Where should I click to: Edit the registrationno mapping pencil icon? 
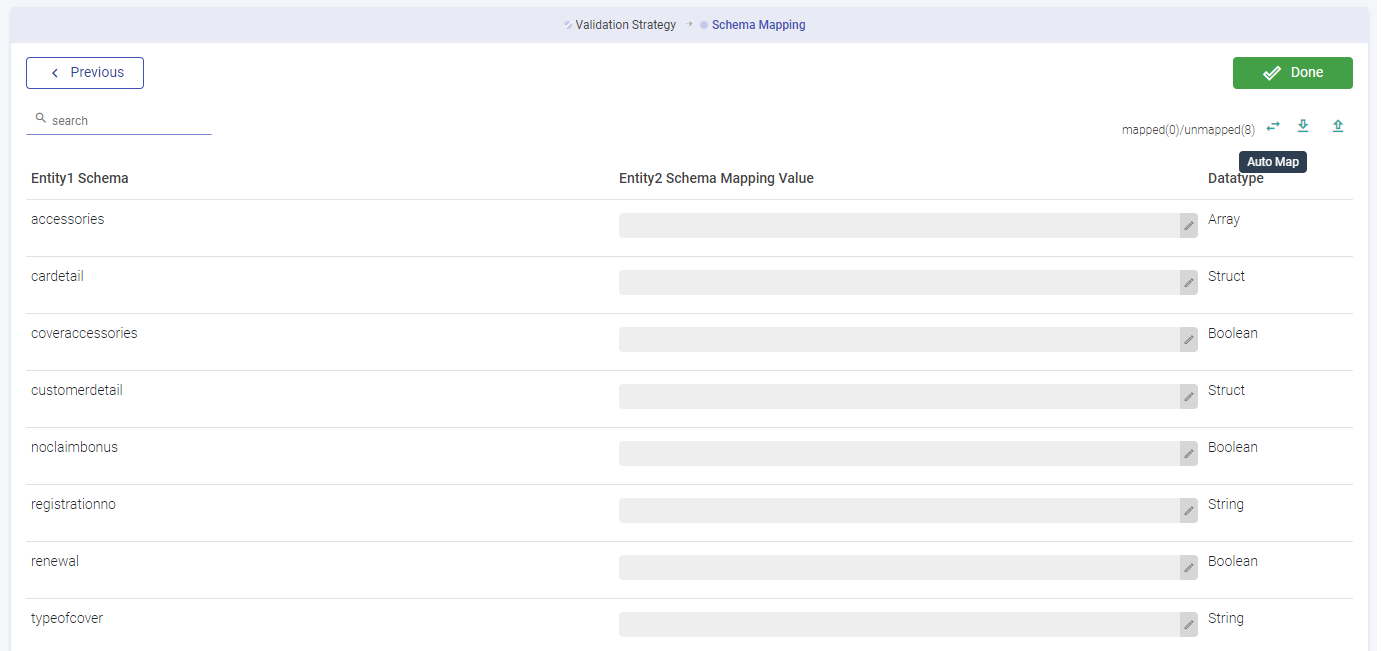pos(1189,511)
